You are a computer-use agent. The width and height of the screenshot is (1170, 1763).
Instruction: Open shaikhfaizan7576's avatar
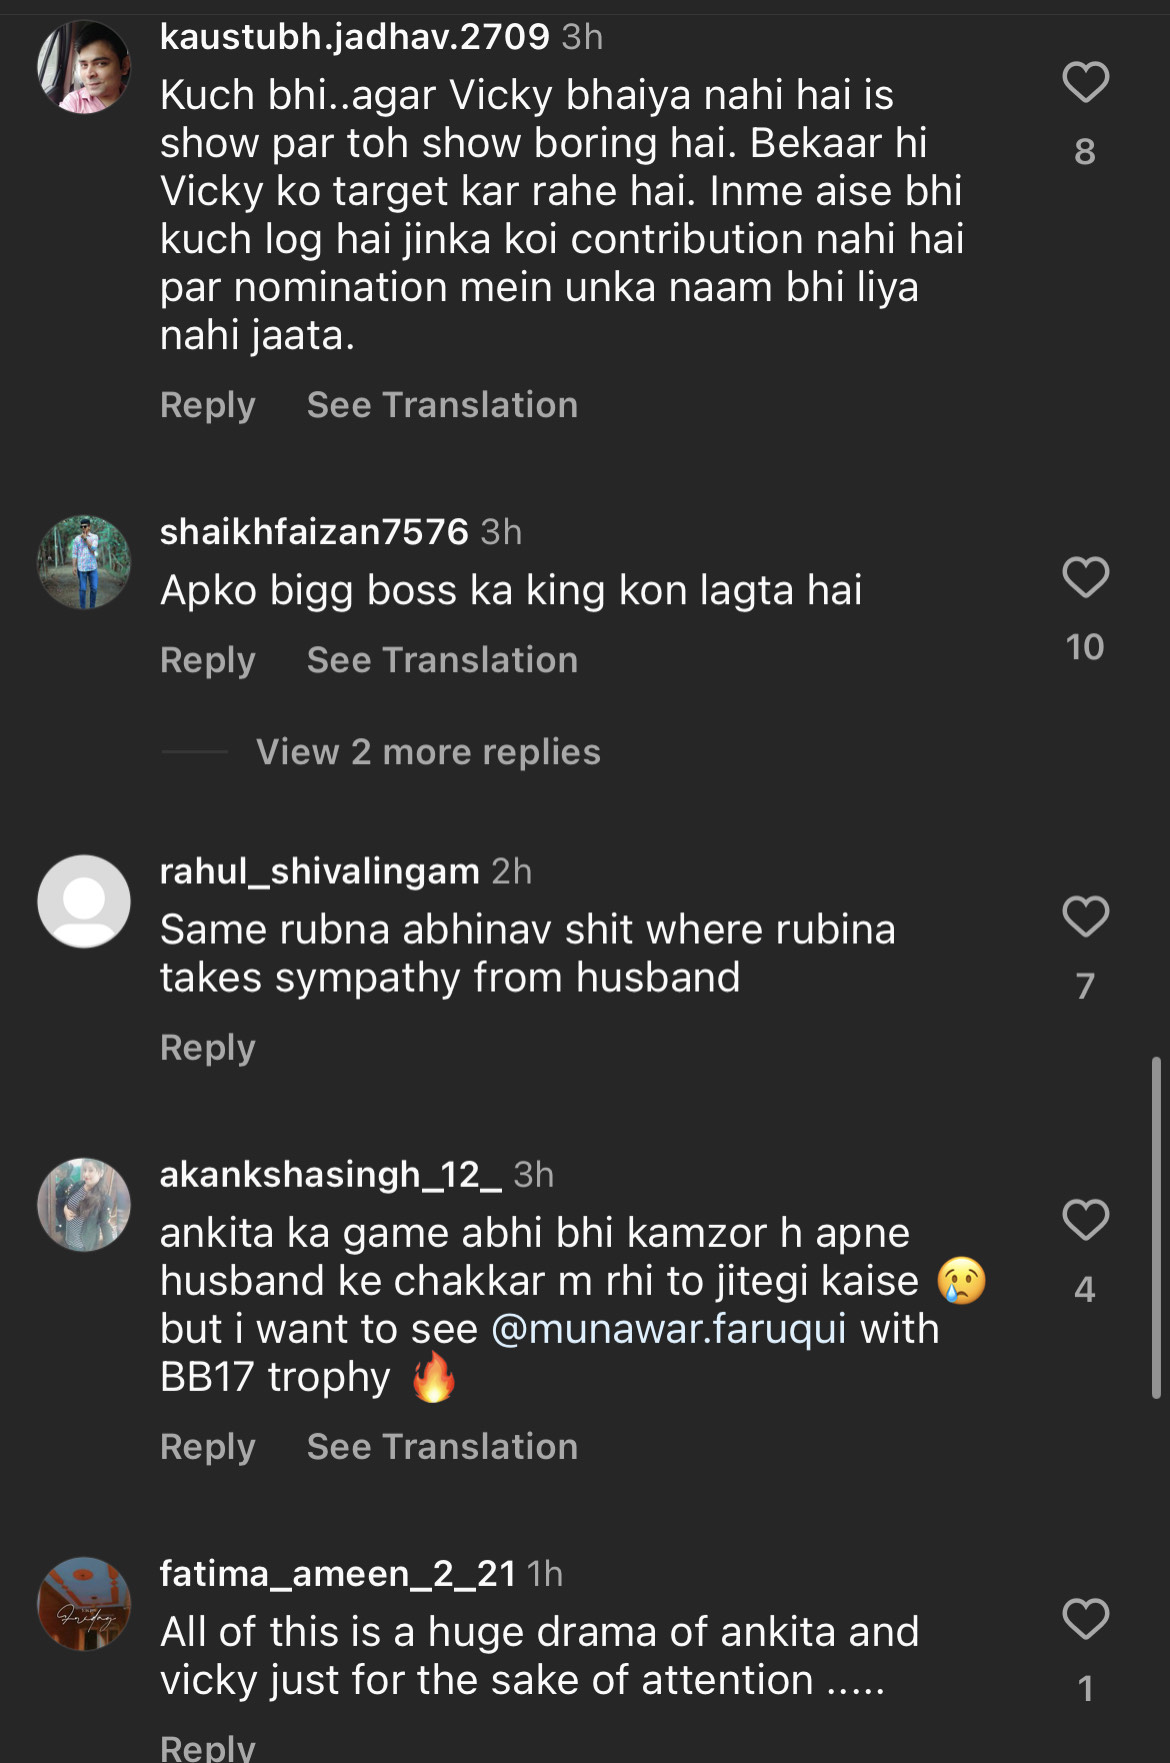pyautogui.click(x=84, y=562)
